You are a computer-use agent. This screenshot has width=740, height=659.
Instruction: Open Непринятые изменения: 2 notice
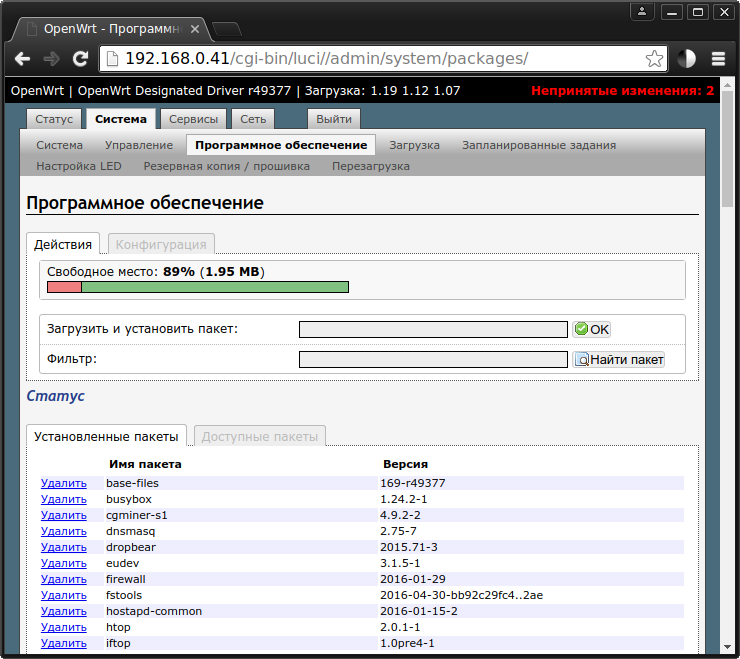pyautogui.click(x=622, y=91)
